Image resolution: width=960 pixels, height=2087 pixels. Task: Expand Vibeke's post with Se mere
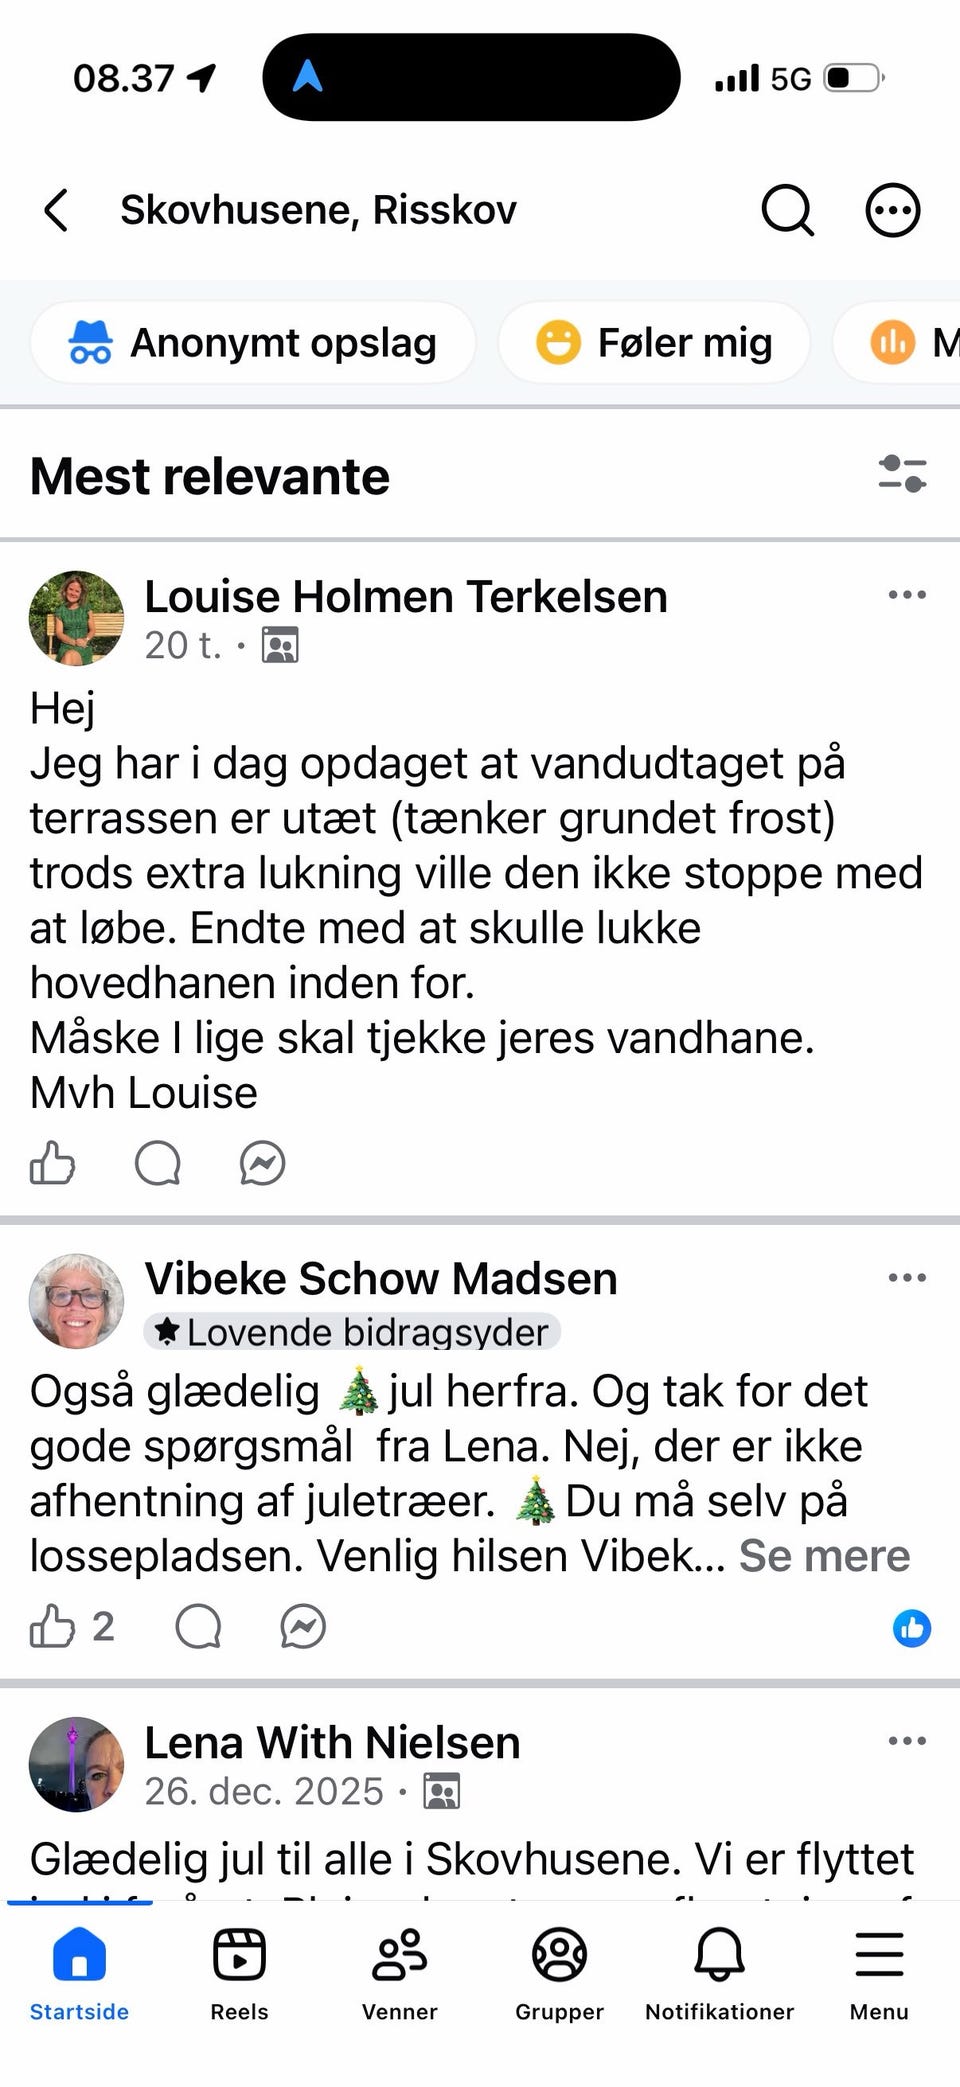point(824,1556)
